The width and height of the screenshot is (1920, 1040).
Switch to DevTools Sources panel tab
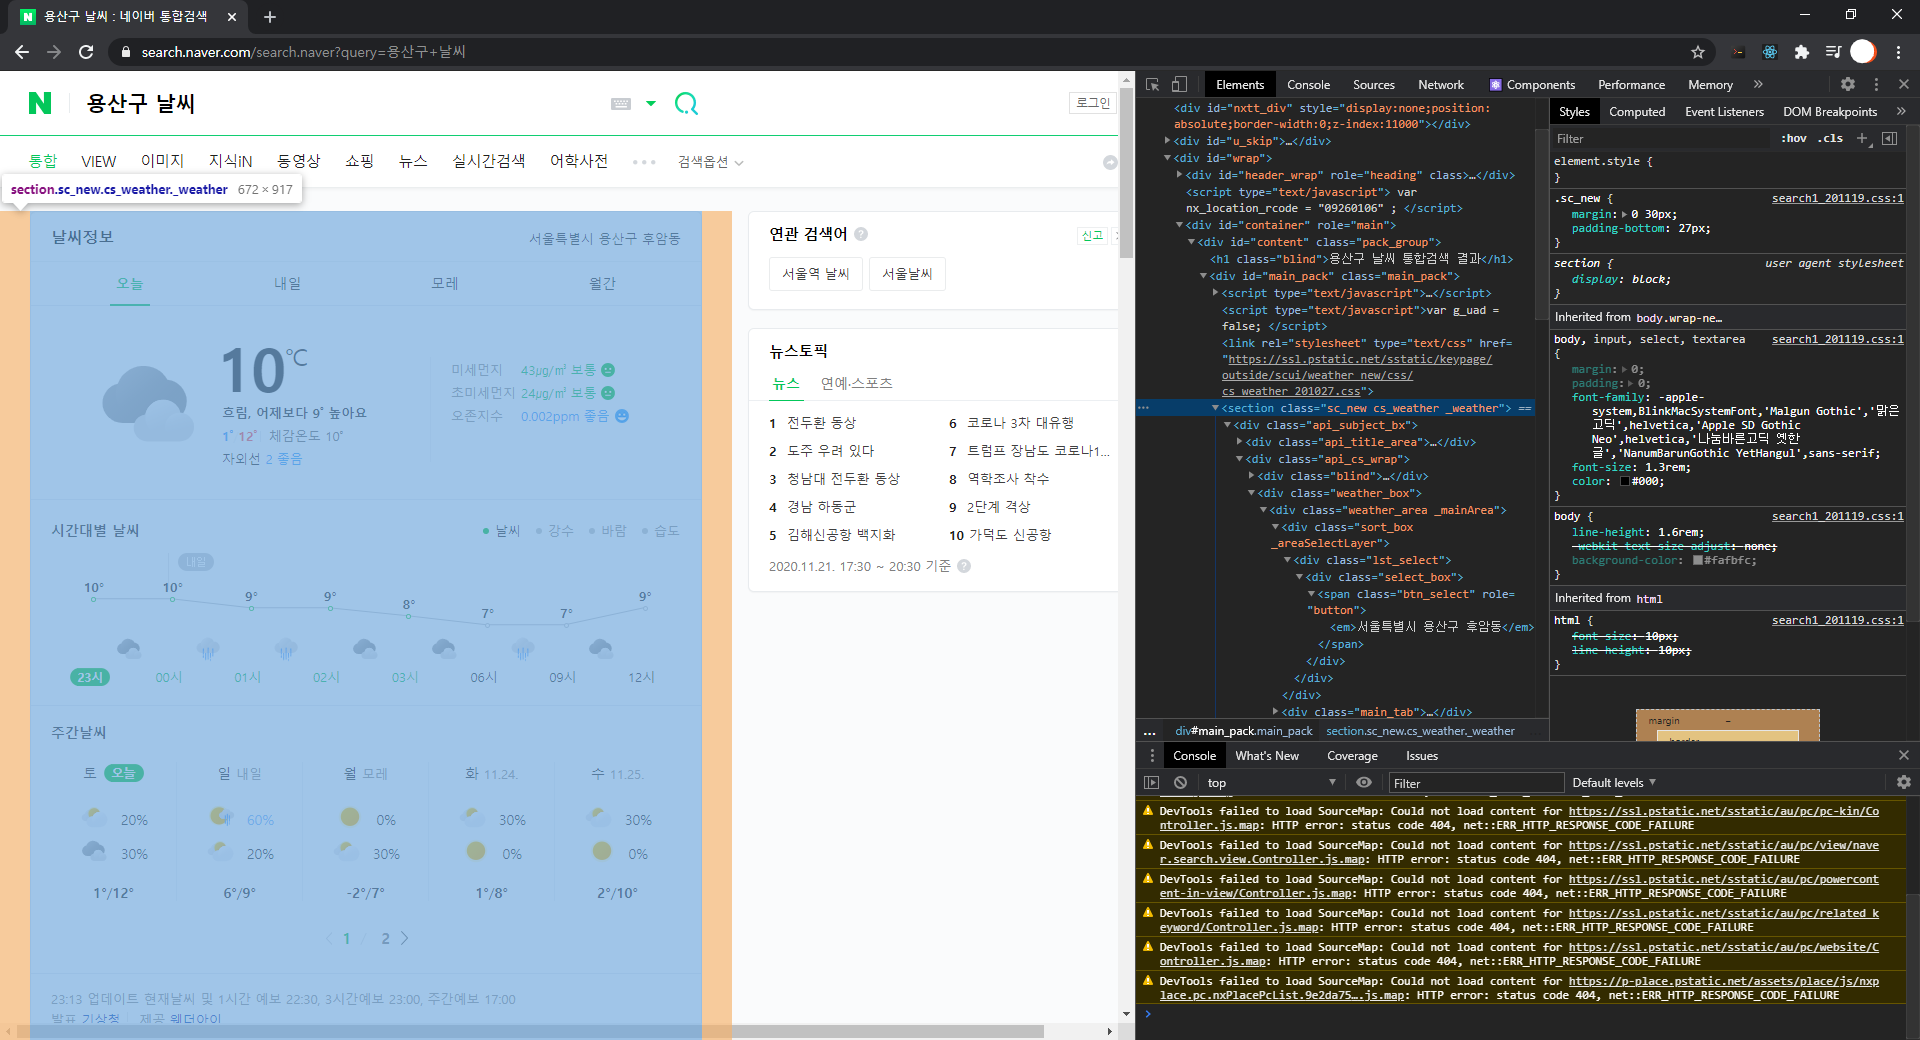pyautogui.click(x=1374, y=85)
